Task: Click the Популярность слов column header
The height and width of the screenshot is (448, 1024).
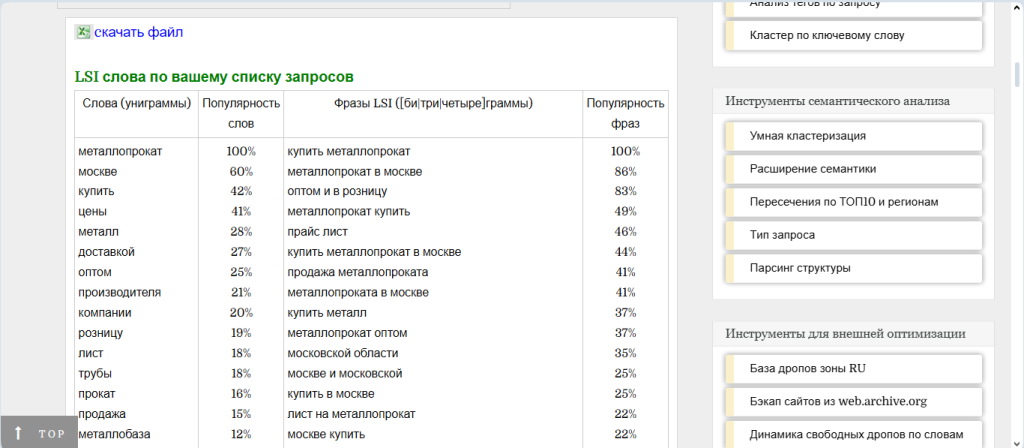Action: coord(241,113)
